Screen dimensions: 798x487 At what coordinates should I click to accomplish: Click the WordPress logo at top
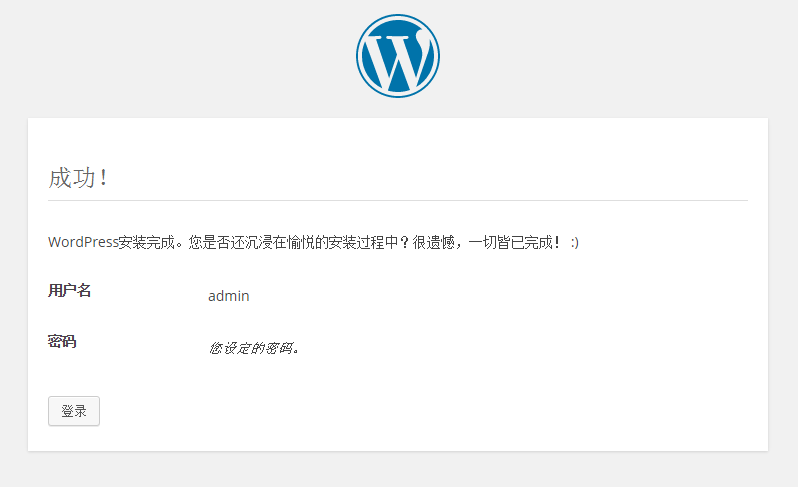tap(398, 56)
